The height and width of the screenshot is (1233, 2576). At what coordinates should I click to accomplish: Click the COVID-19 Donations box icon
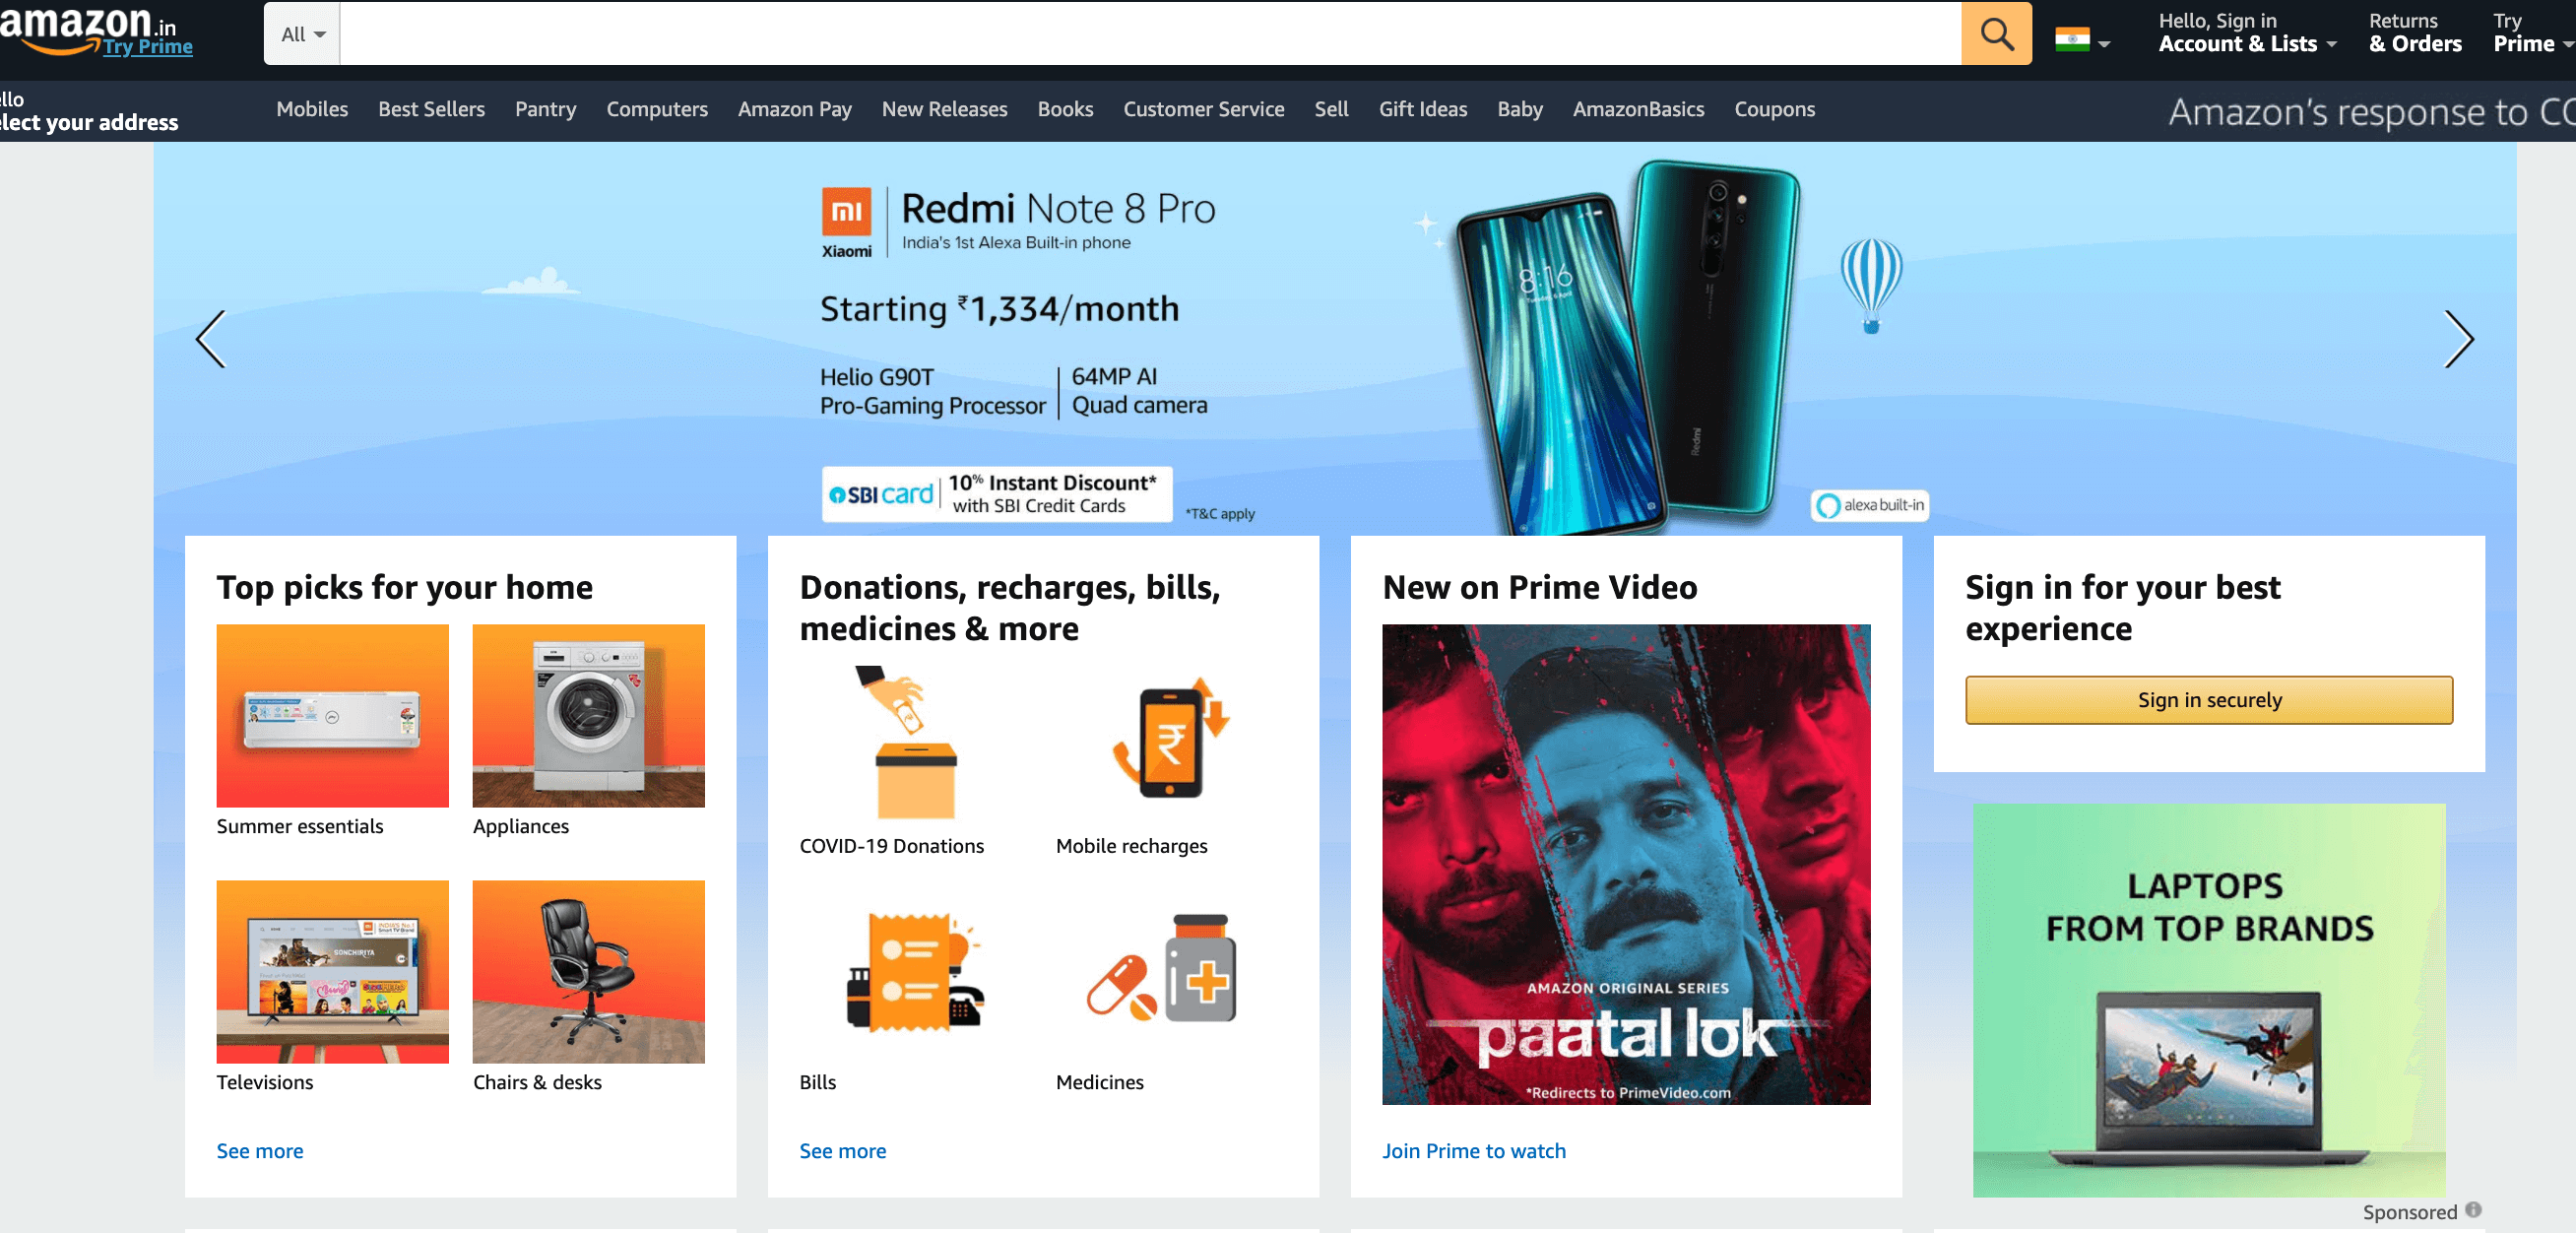905,743
